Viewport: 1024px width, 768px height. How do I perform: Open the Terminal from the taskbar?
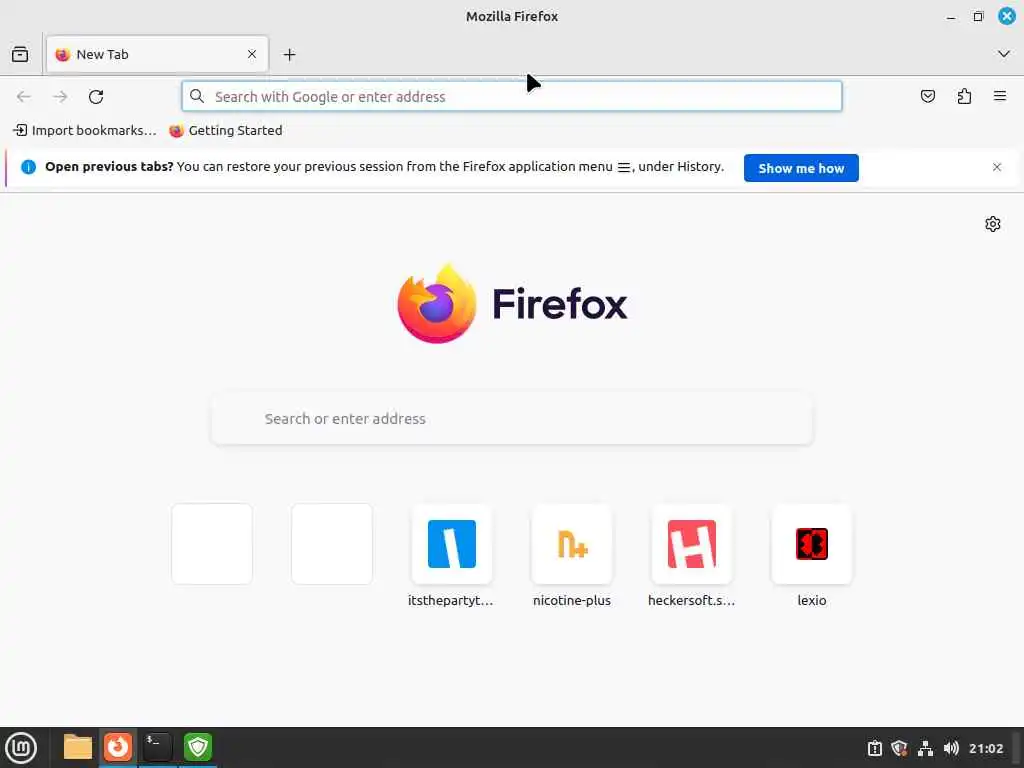click(158, 747)
